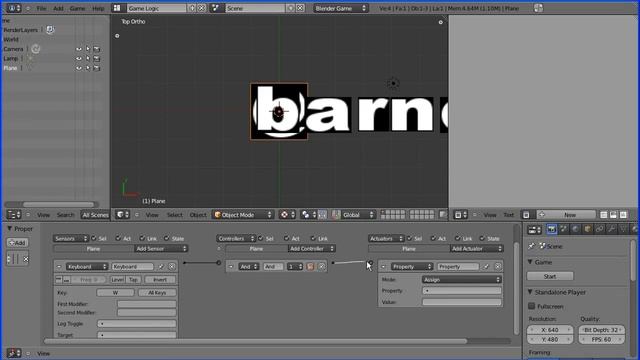
Task: Open the Object Mode dropdown
Action: 243,215
